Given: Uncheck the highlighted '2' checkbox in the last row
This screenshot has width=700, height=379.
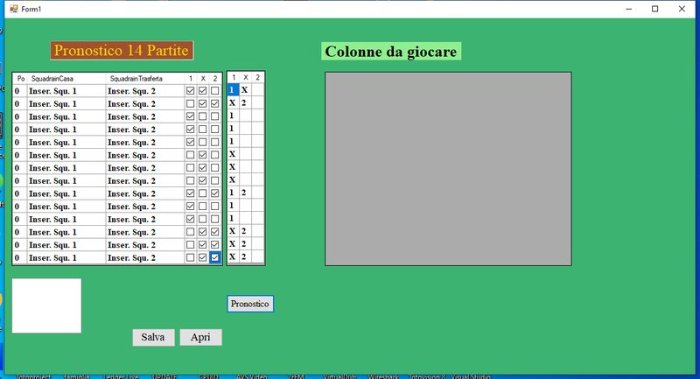Looking at the screenshot, I should (215, 258).
